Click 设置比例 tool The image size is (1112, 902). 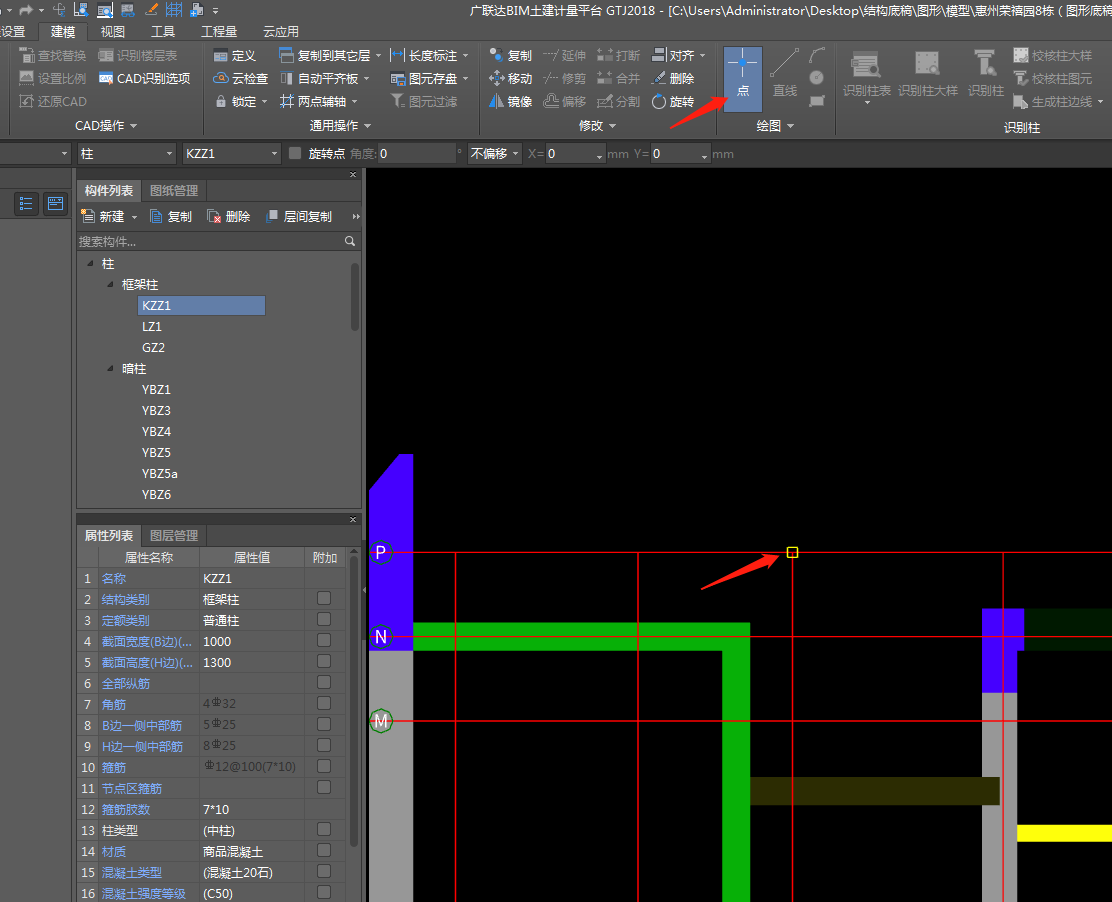coord(52,79)
